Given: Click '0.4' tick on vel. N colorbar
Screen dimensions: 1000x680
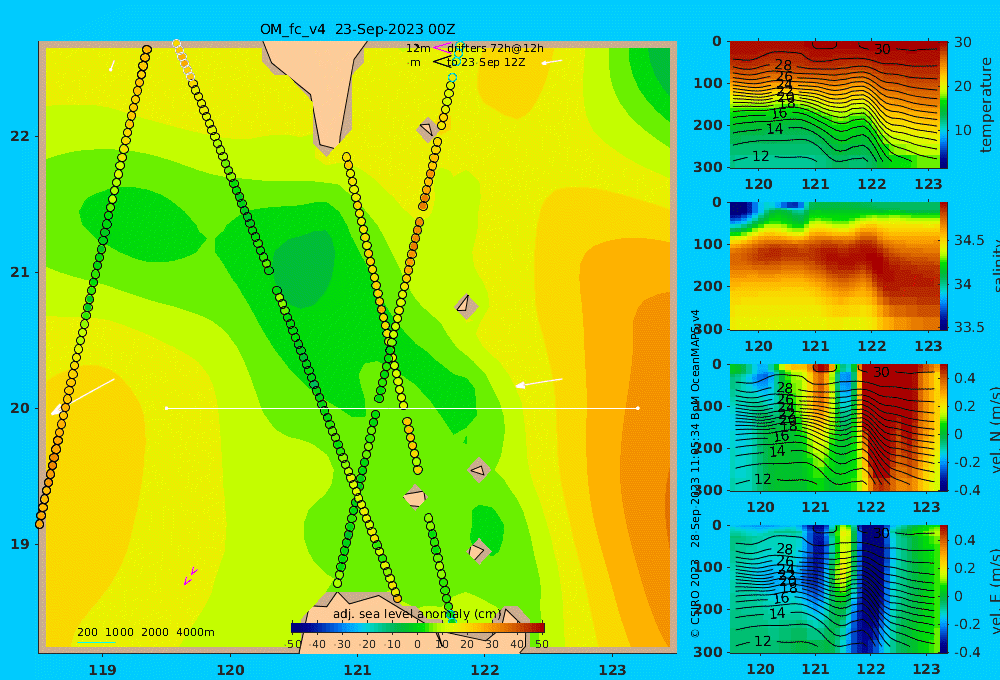Looking at the screenshot, I should [x=965, y=378].
